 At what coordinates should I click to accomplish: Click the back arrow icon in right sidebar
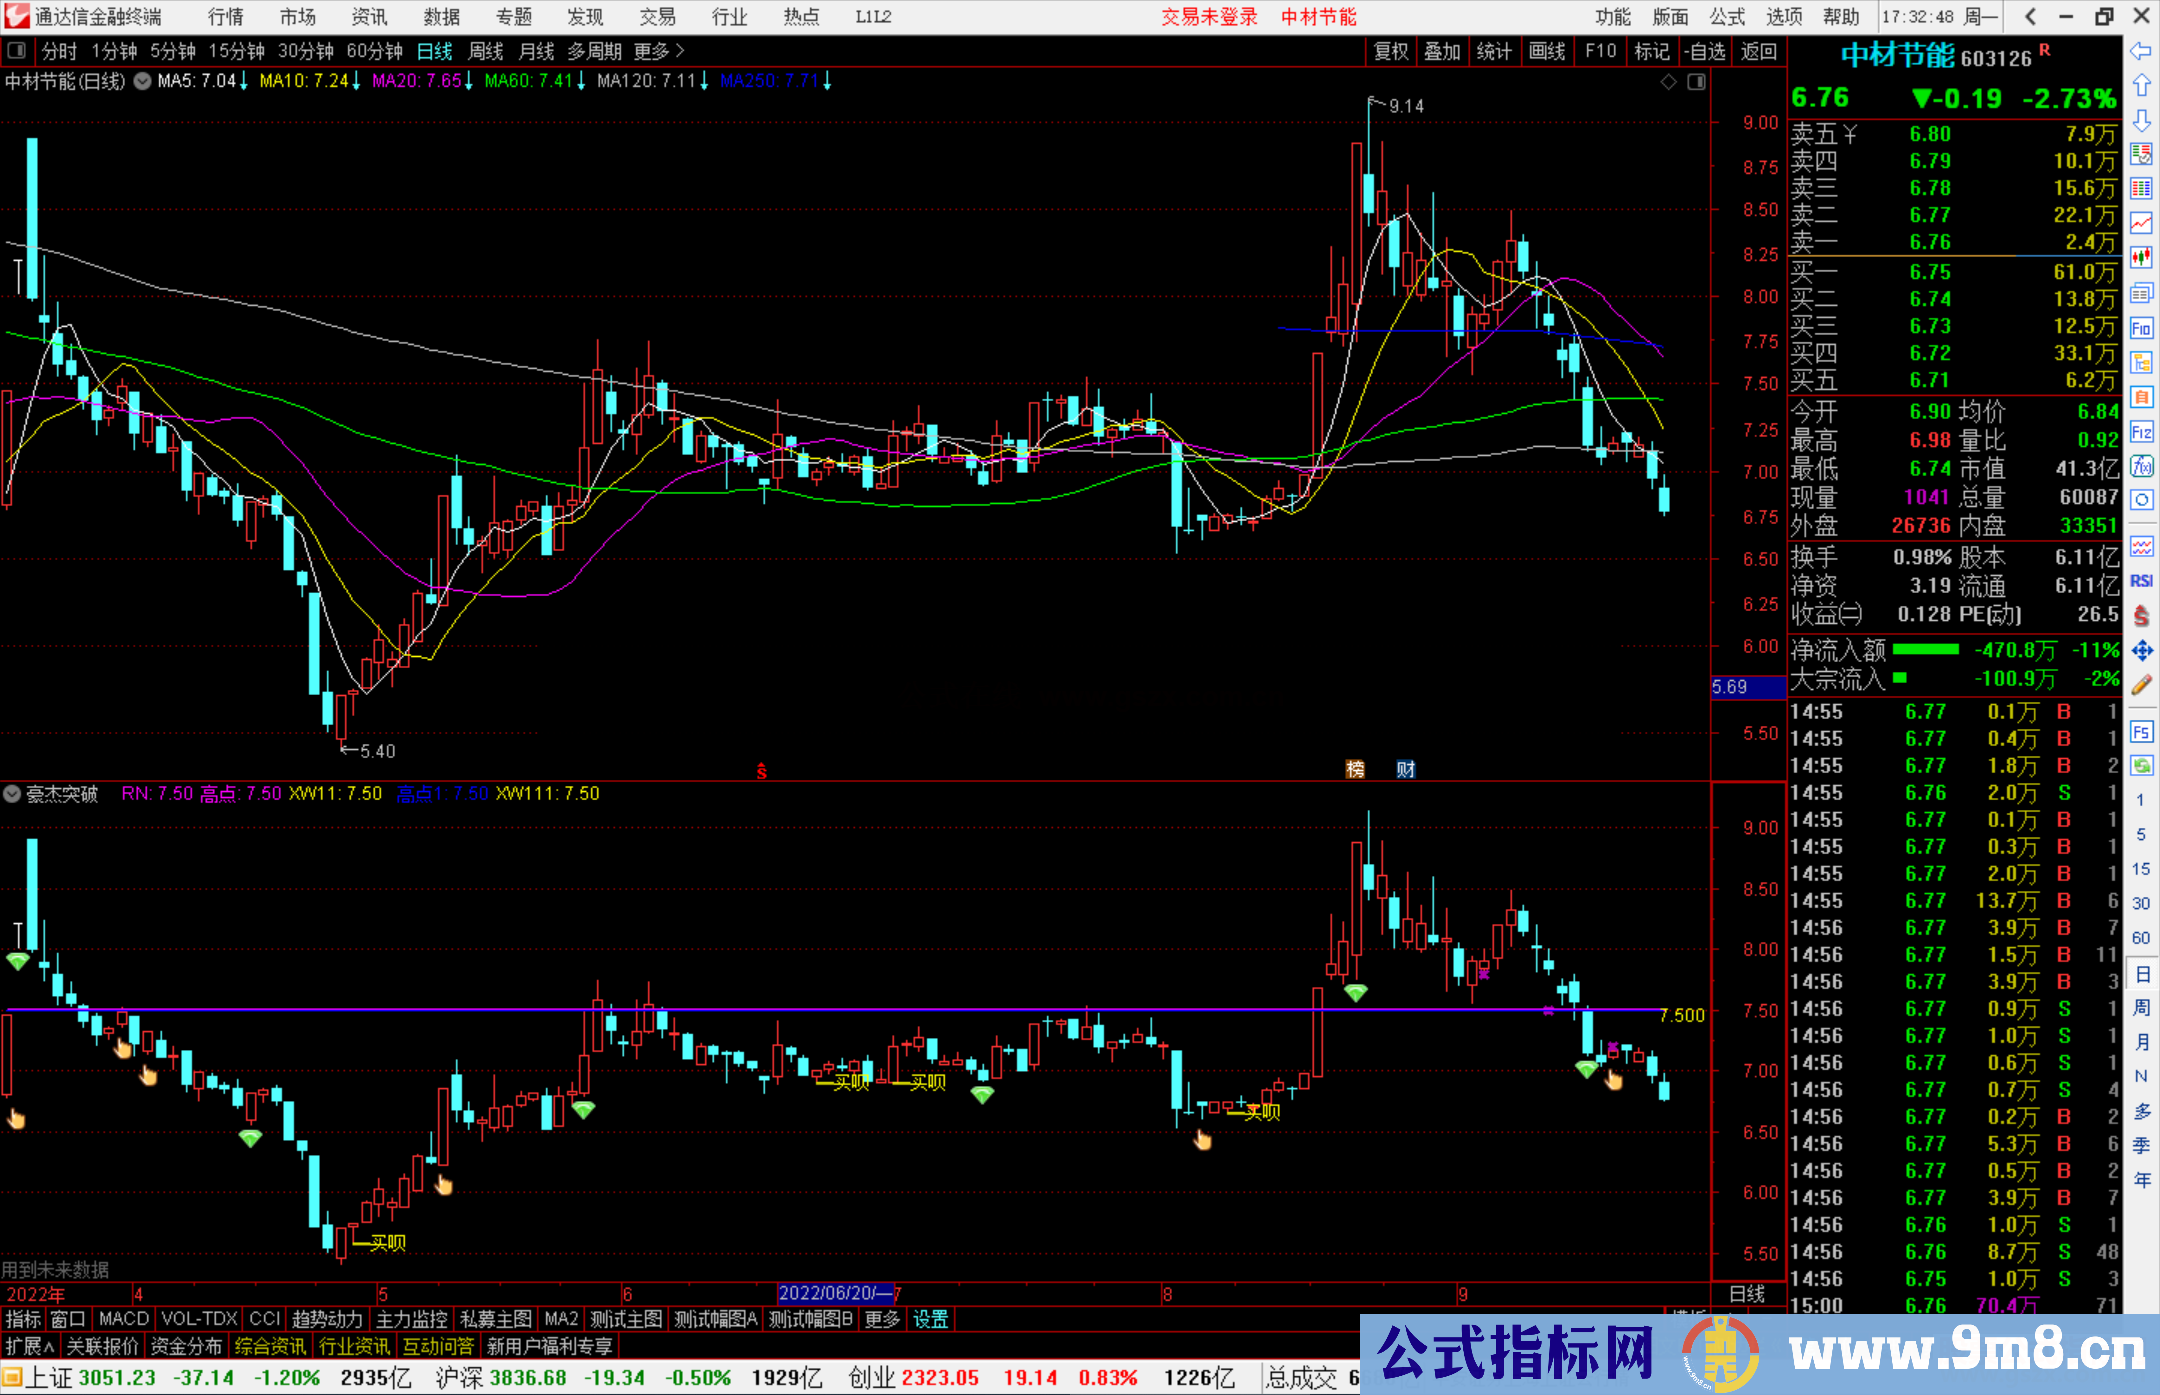click(2141, 51)
